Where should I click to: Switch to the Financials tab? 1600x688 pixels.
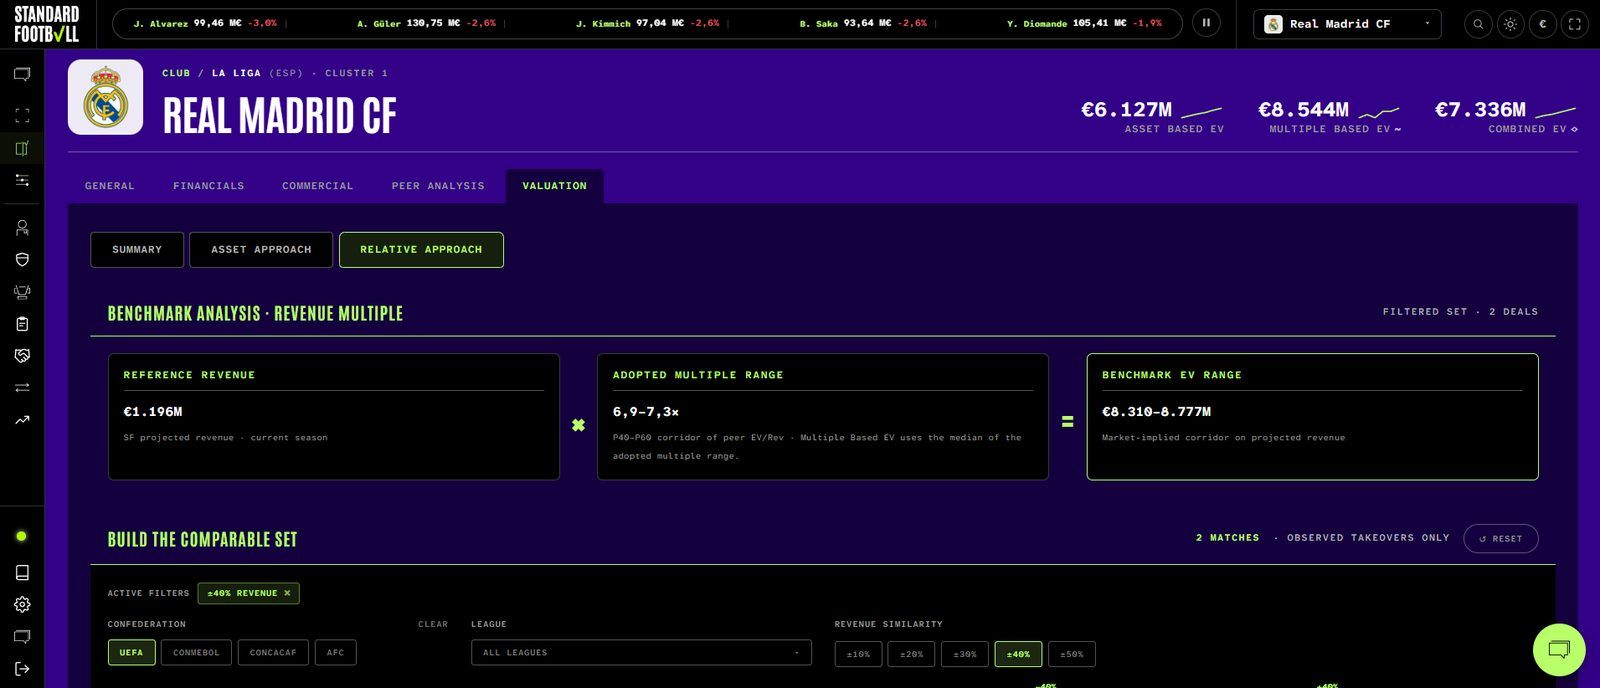[208, 186]
